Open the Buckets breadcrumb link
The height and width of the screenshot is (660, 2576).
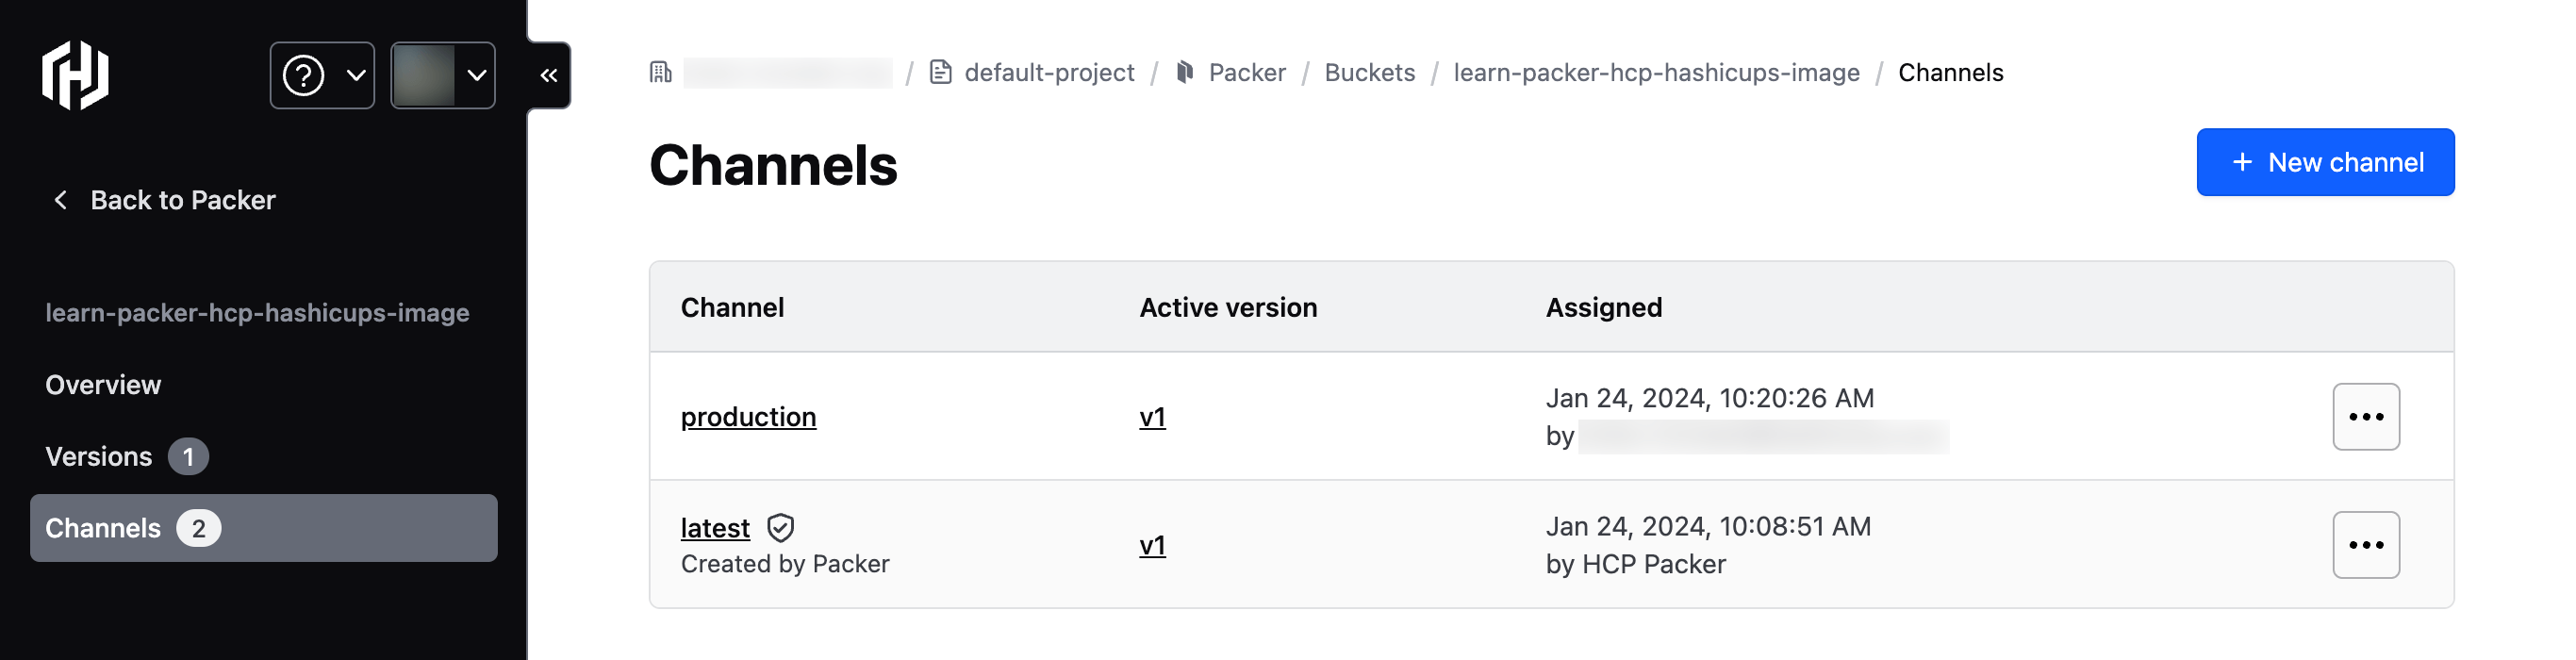click(x=1369, y=72)
